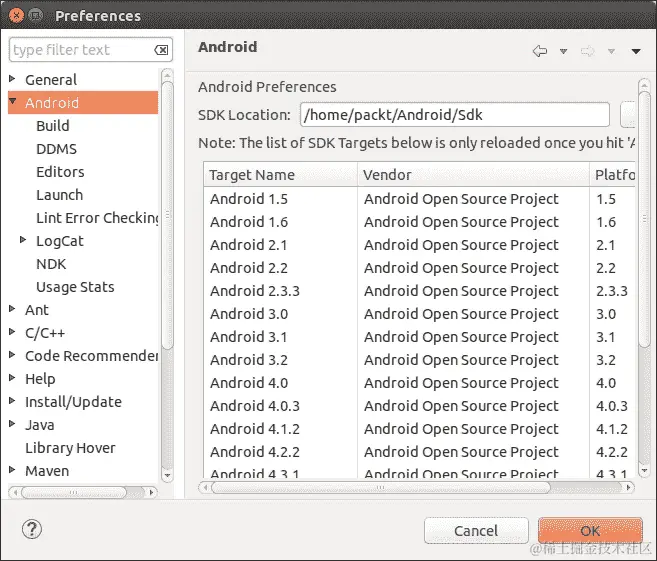Open the Launch preferences page

(59, 195)
